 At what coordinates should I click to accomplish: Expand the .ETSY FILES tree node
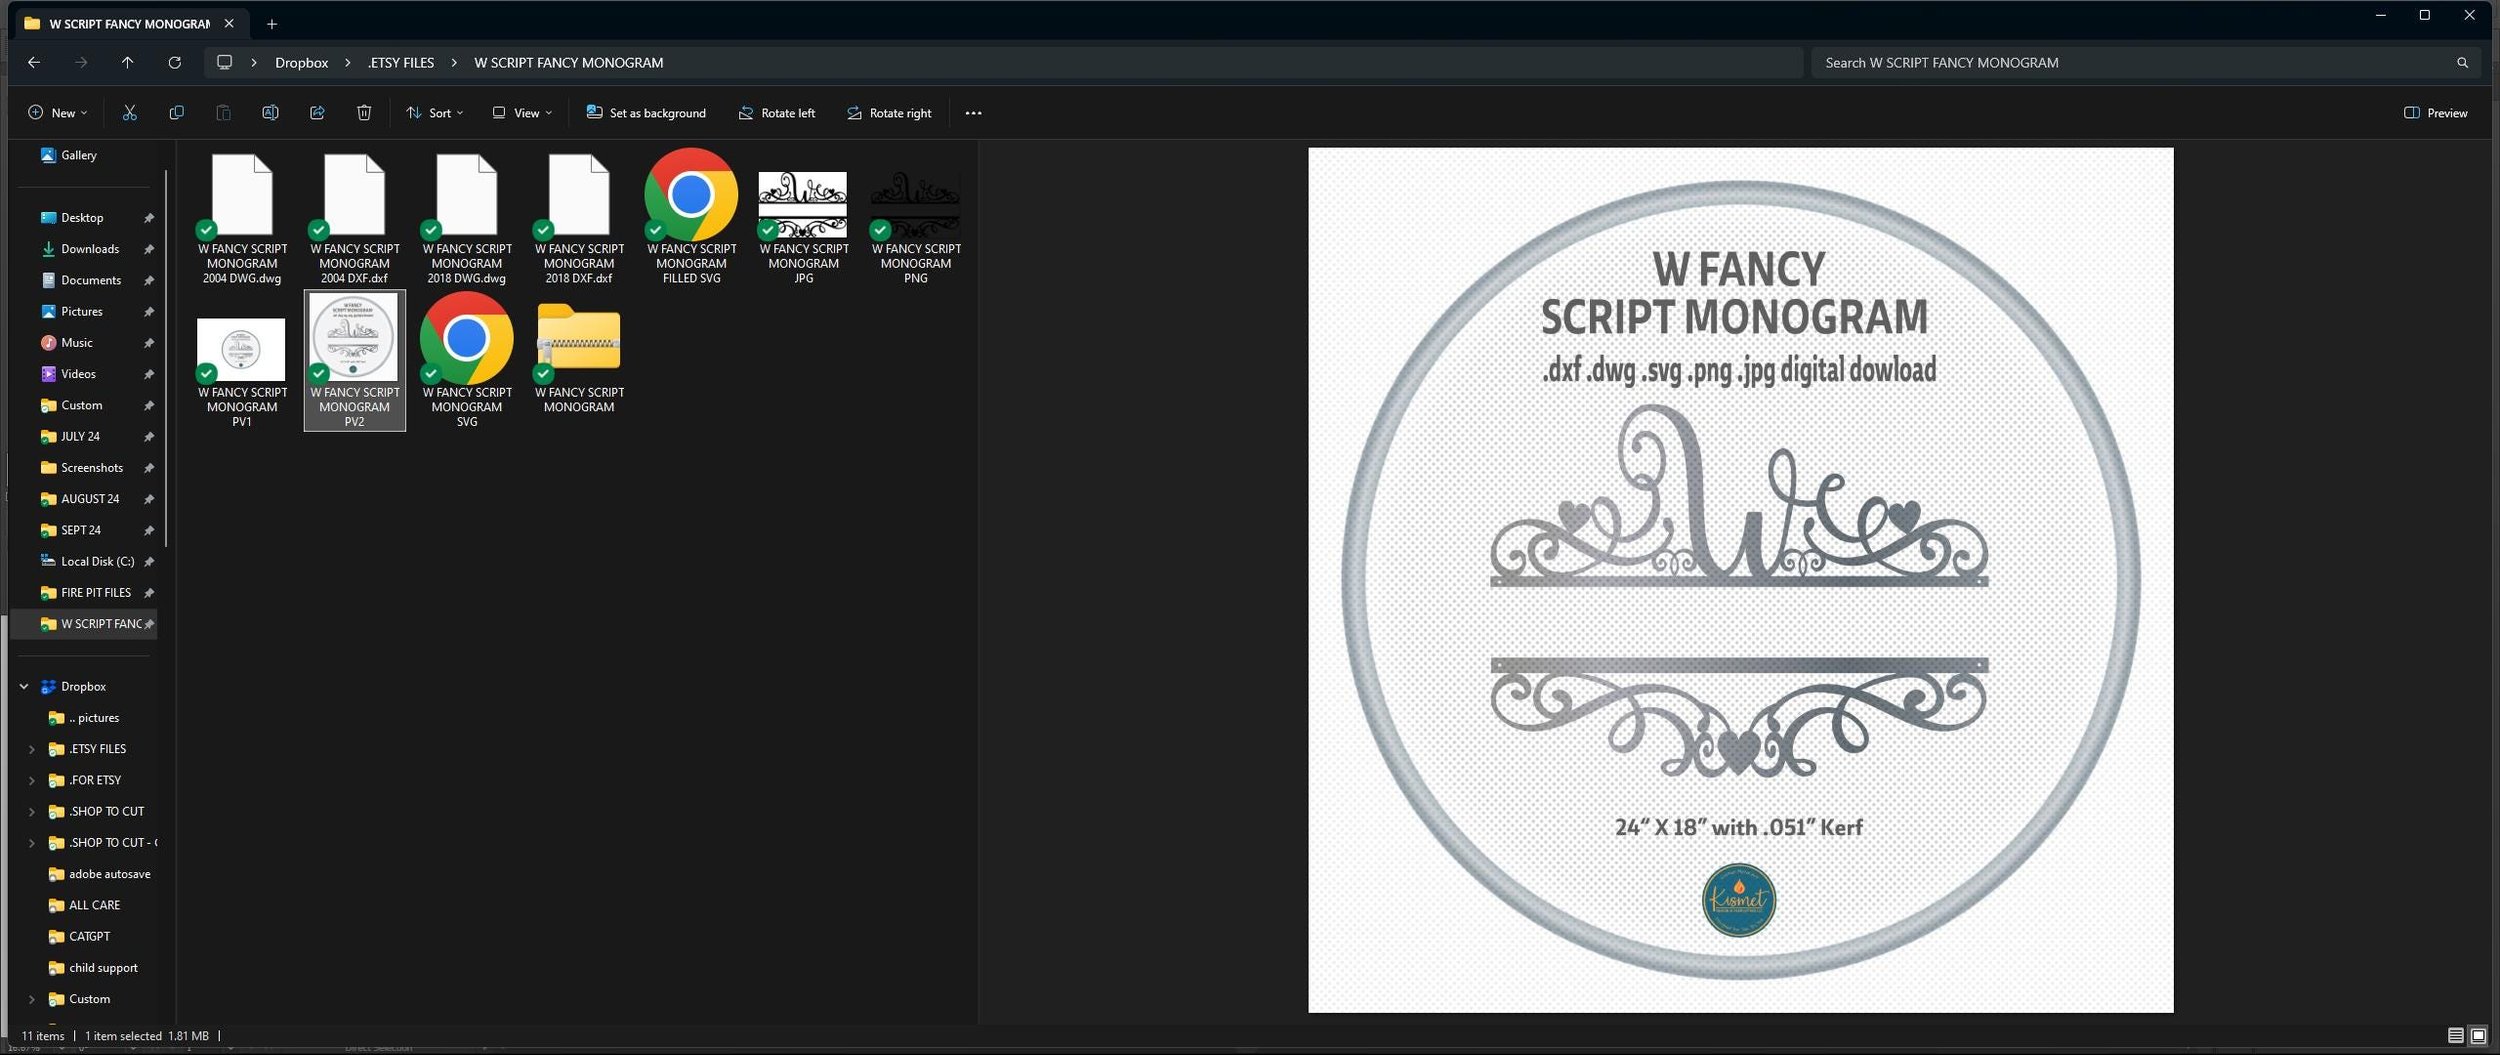(32, 749)
